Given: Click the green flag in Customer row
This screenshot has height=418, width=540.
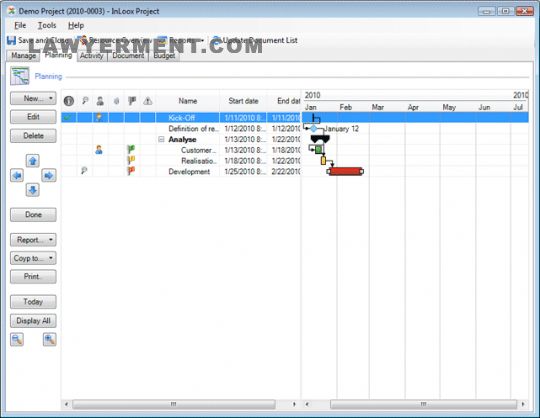Looking at the screenshot, I should point(131,149).
